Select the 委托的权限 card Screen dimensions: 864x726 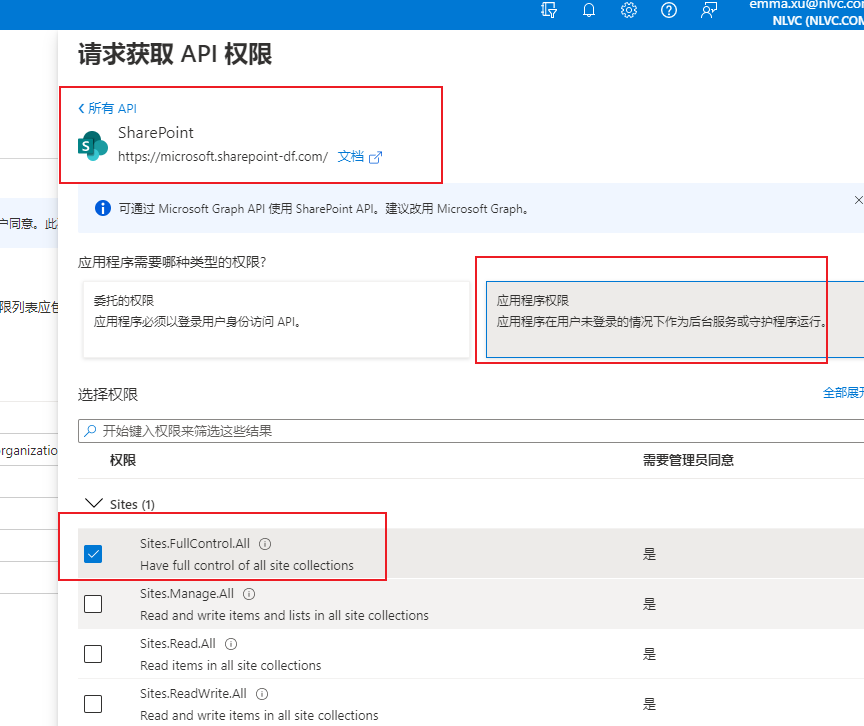pos(276,319)
